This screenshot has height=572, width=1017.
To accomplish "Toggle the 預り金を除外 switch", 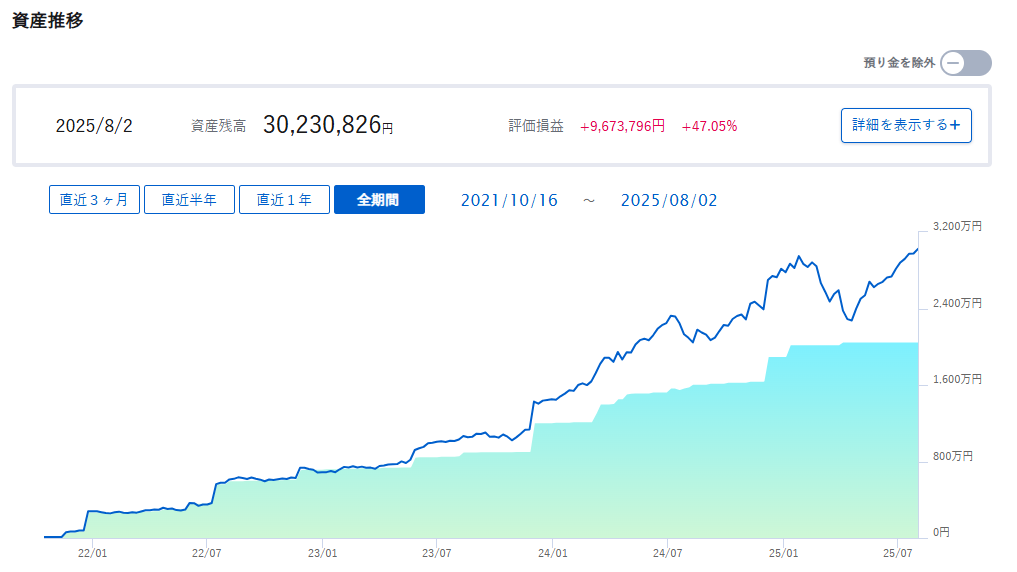I will pyautogui.click(x=966, y=63).
